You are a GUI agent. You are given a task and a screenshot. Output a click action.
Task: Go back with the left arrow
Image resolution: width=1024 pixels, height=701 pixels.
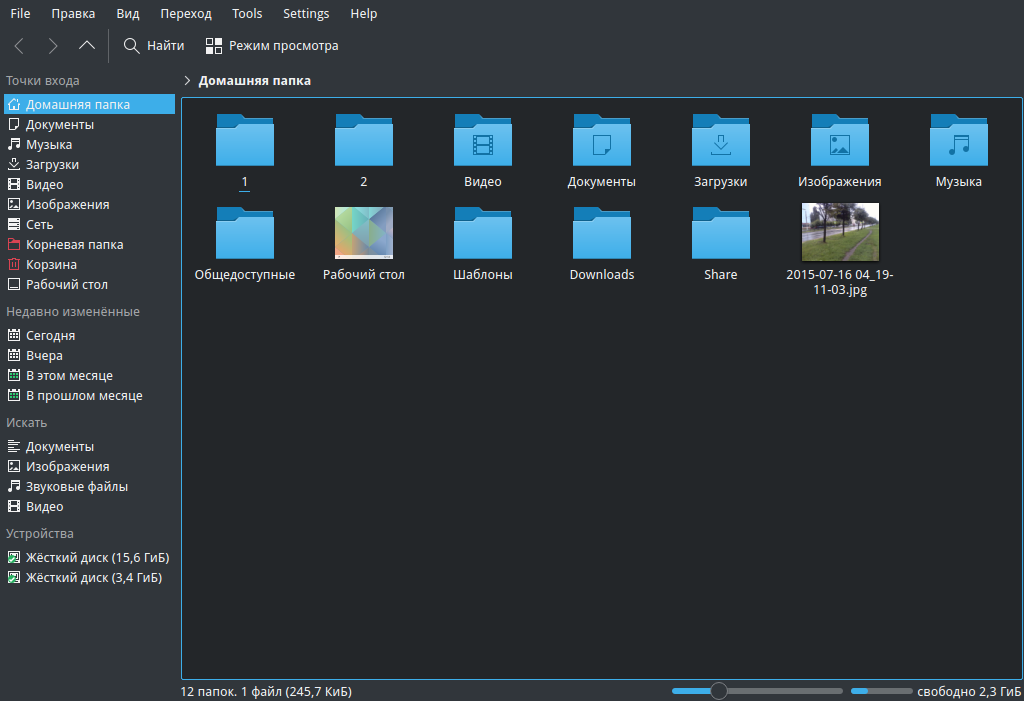tap(19, 46)
